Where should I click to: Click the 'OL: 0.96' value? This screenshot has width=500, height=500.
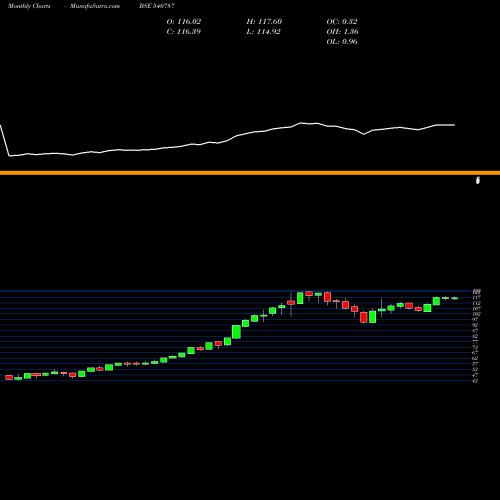342,42
